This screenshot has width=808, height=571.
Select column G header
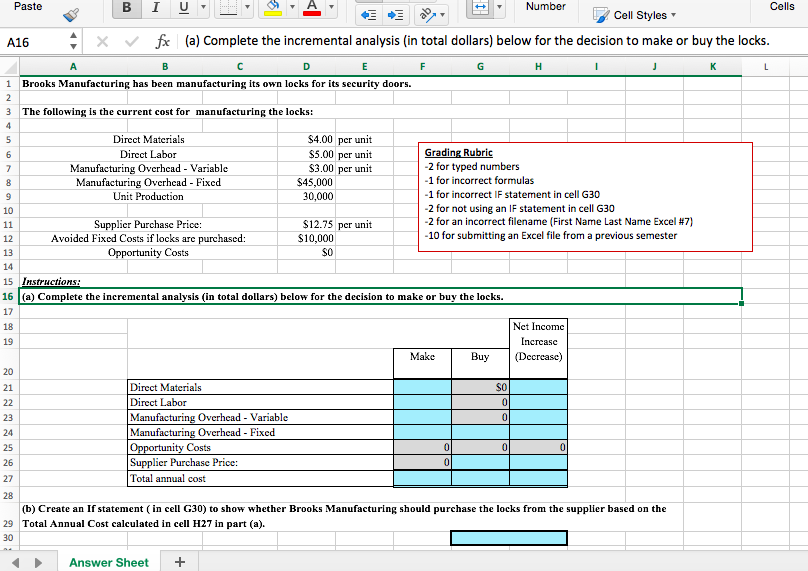(x=480, y=66)
